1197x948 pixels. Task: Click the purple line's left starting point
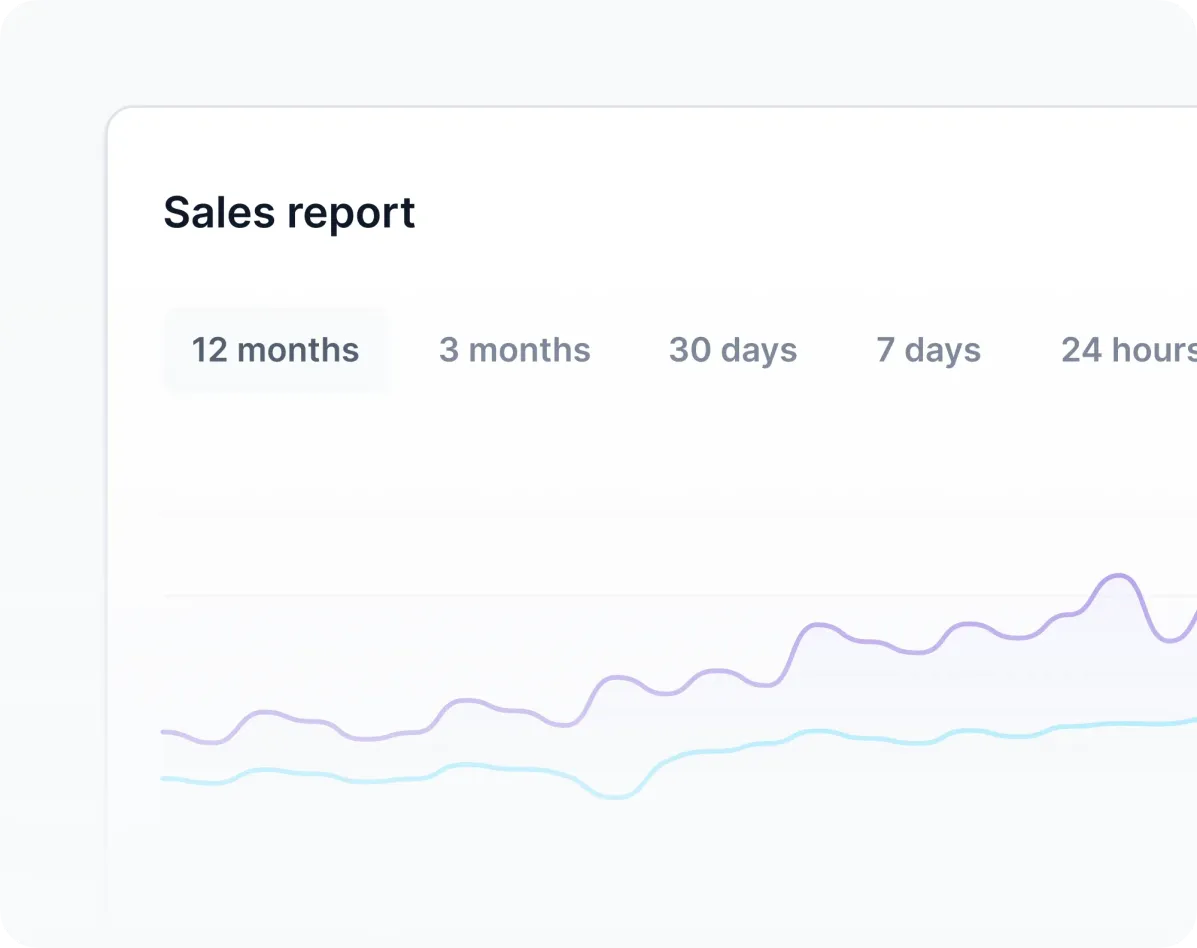pyautogui.click(x=164, y=732)
